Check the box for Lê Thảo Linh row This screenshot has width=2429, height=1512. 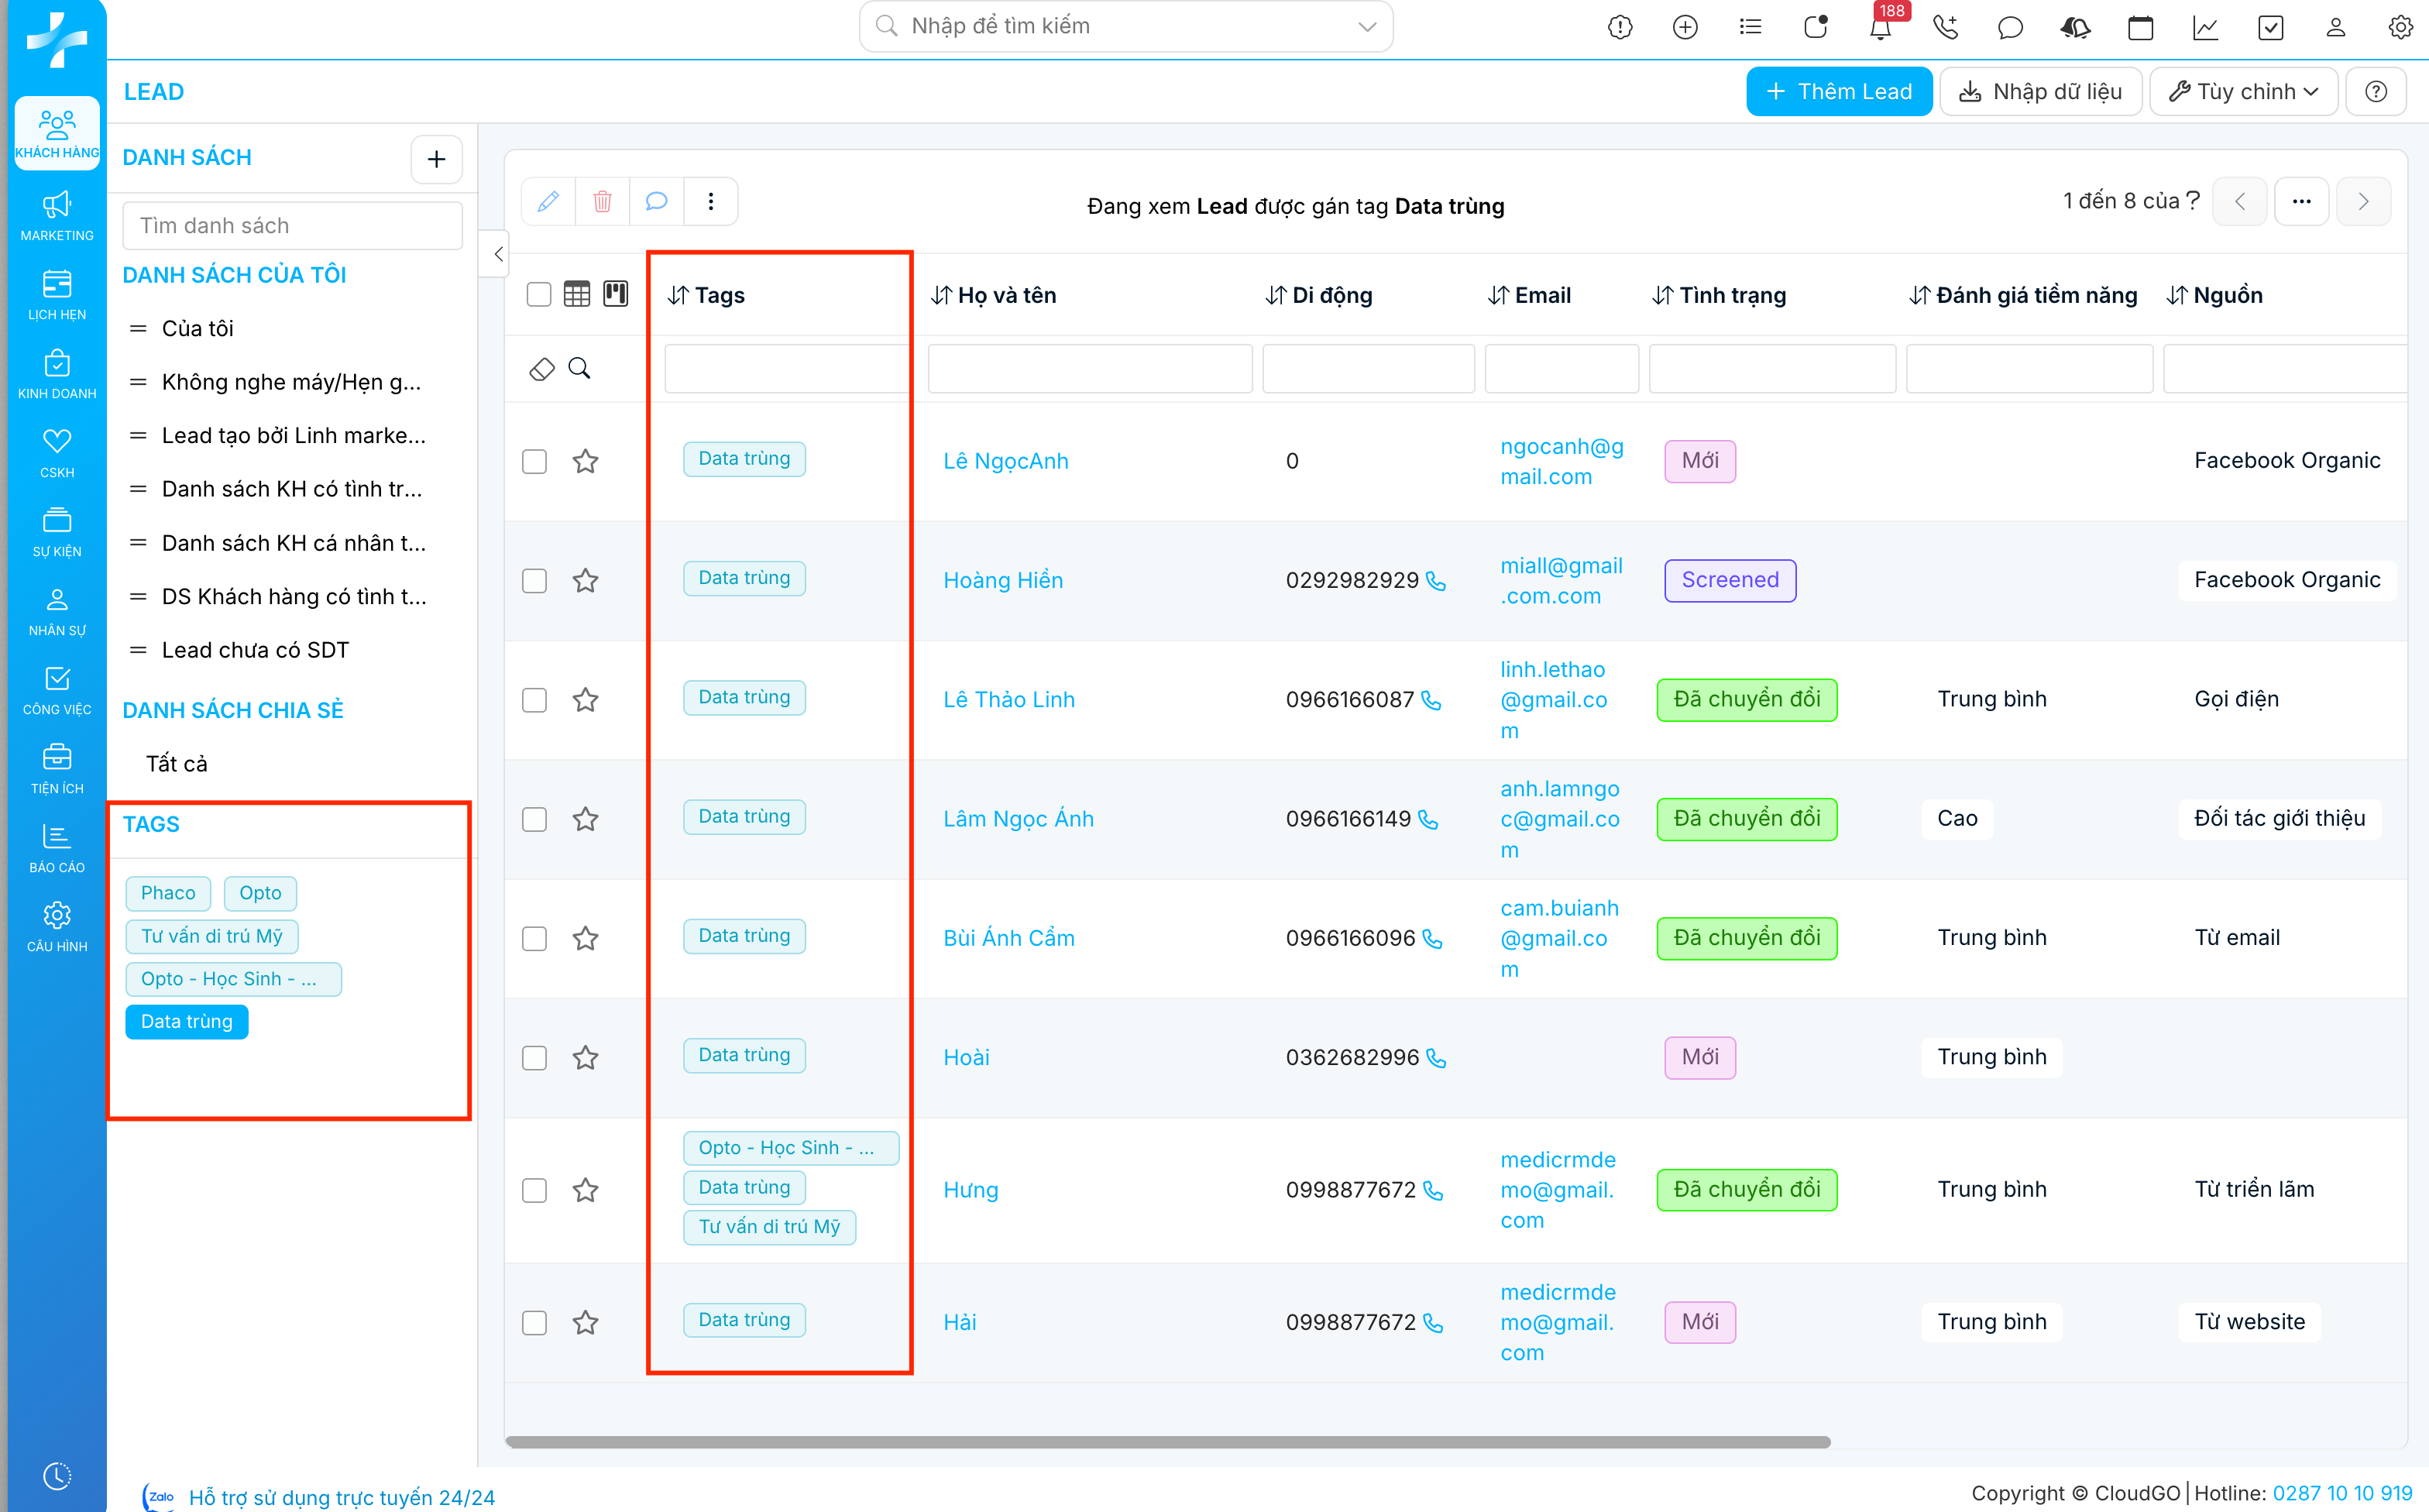tap(535, 700)
